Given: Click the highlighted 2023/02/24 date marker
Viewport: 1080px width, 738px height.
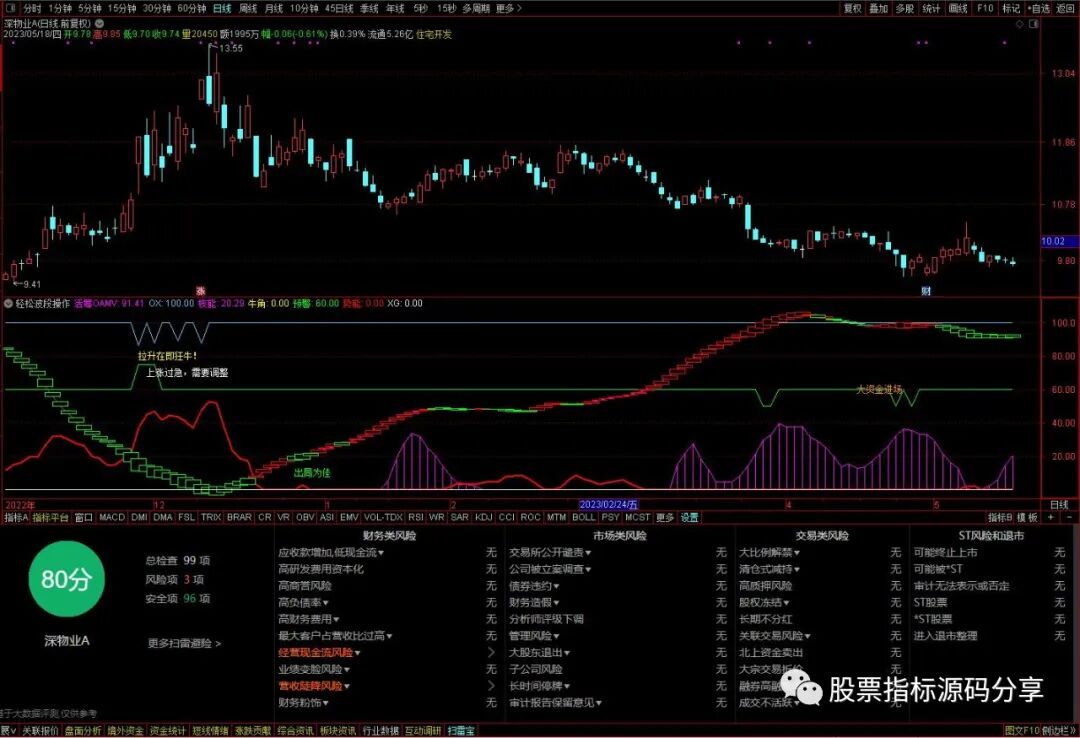Looking at the screenshot, I should [x=608, y=504].
